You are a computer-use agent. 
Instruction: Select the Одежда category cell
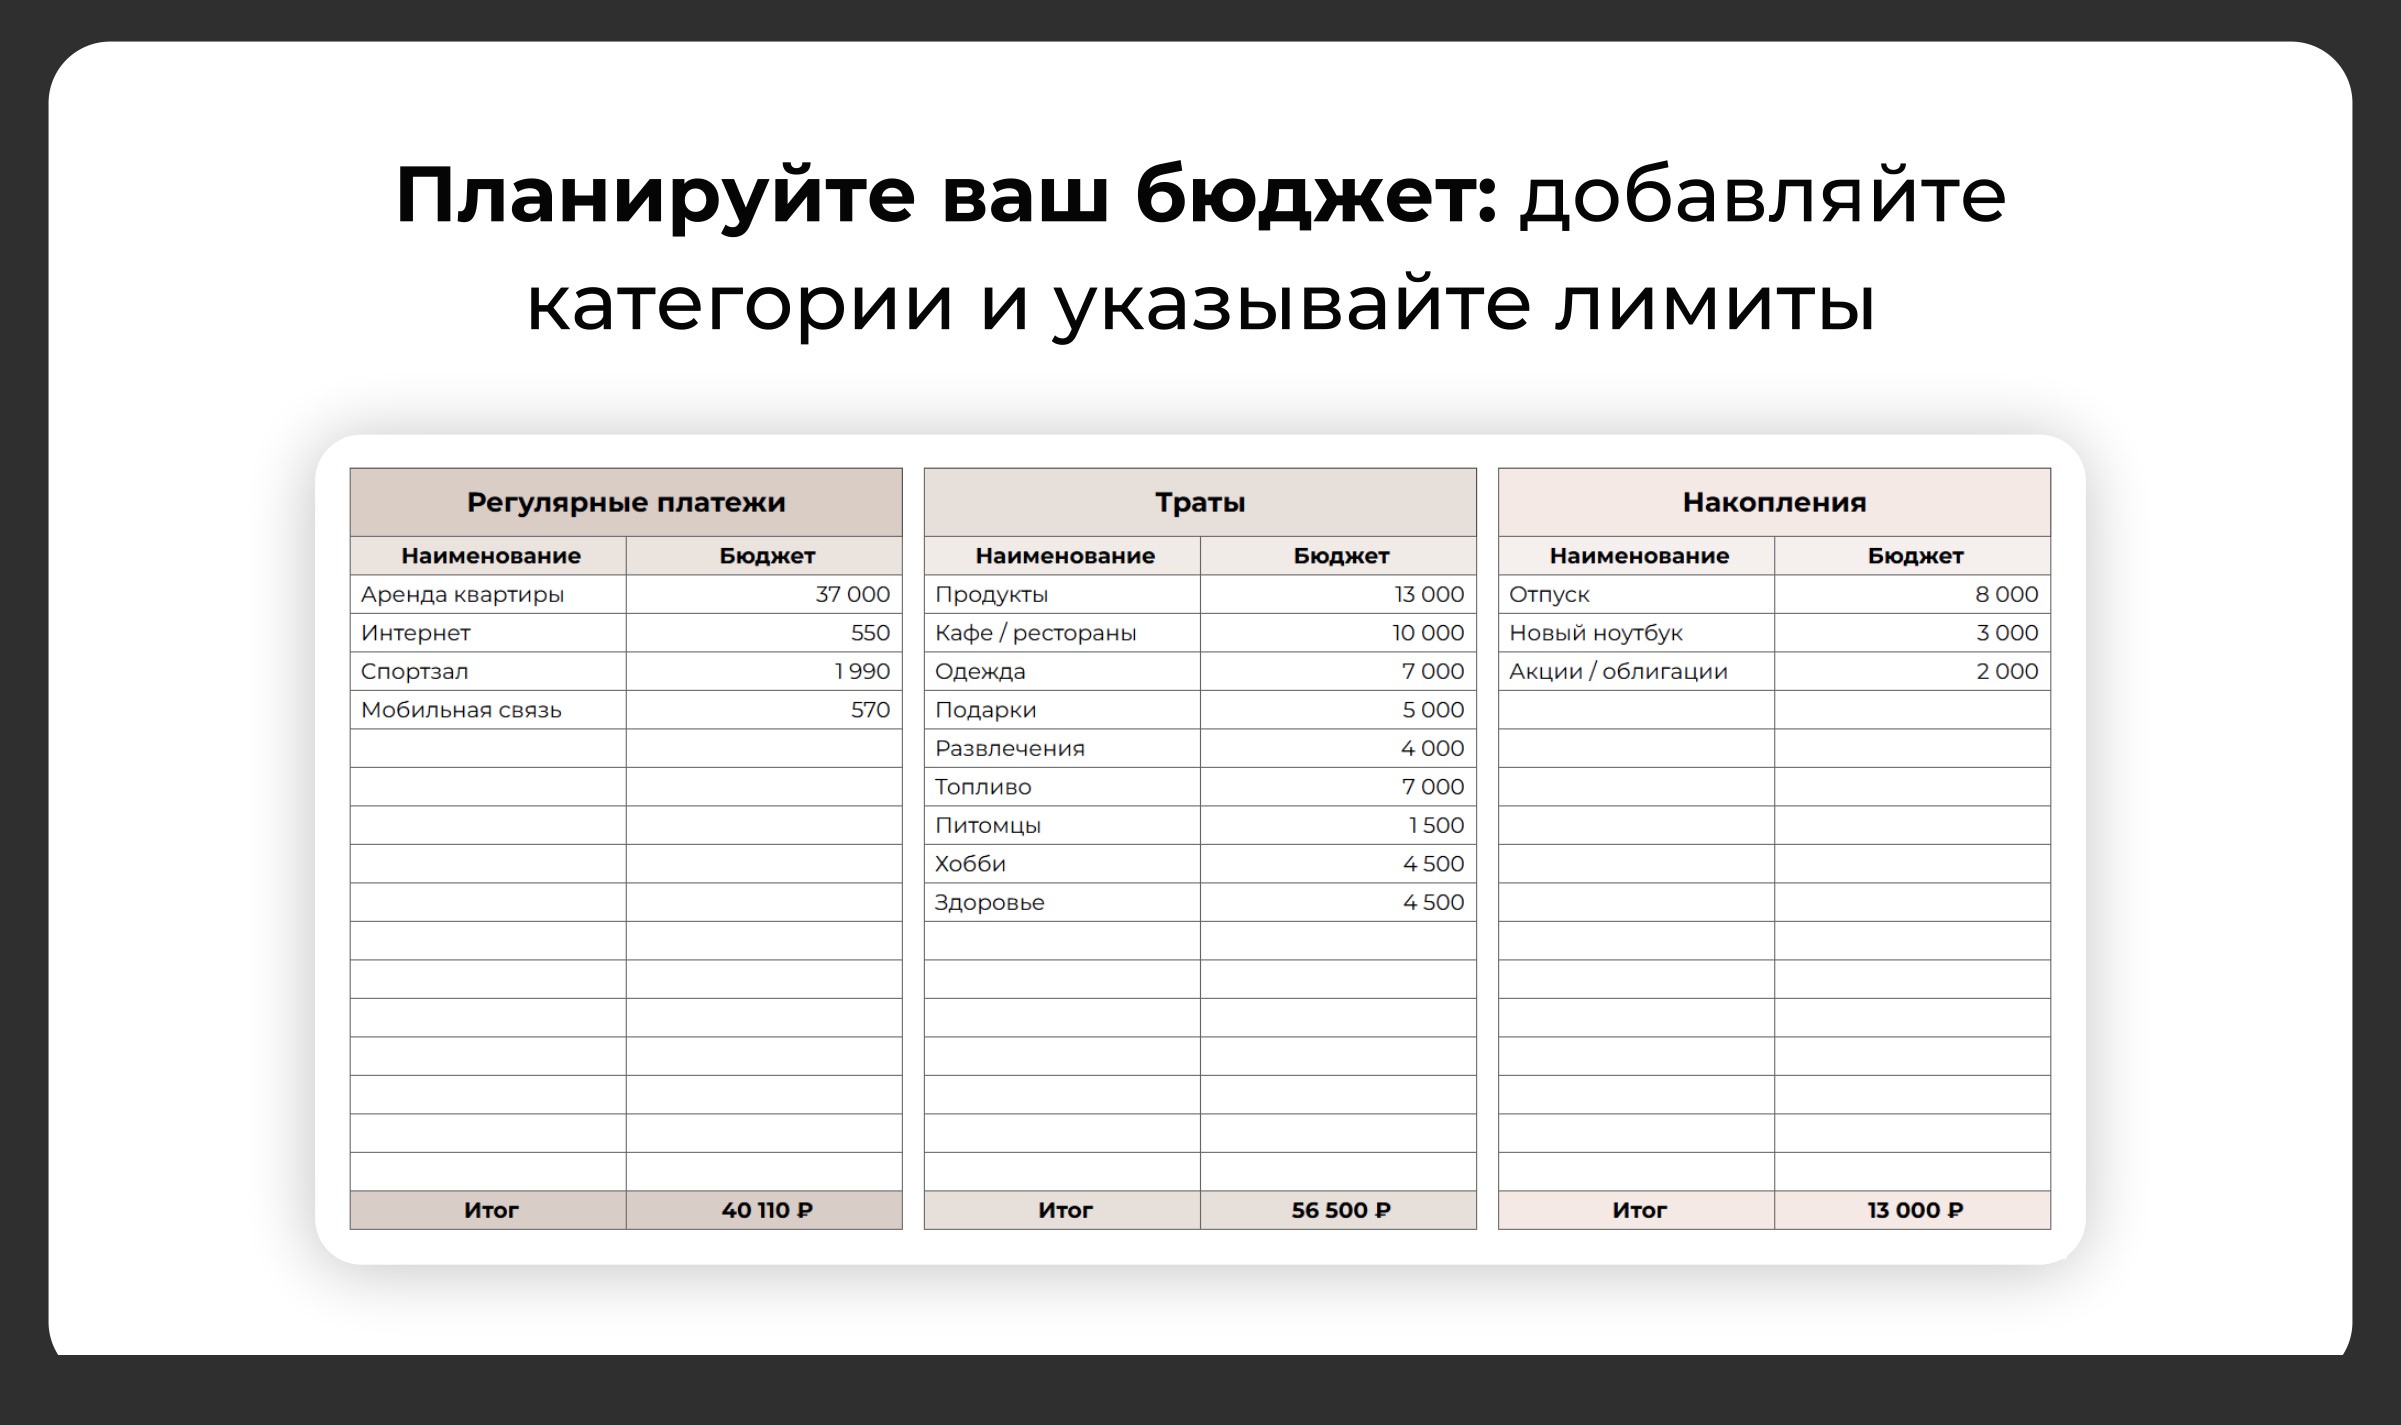click(1062, 671)
